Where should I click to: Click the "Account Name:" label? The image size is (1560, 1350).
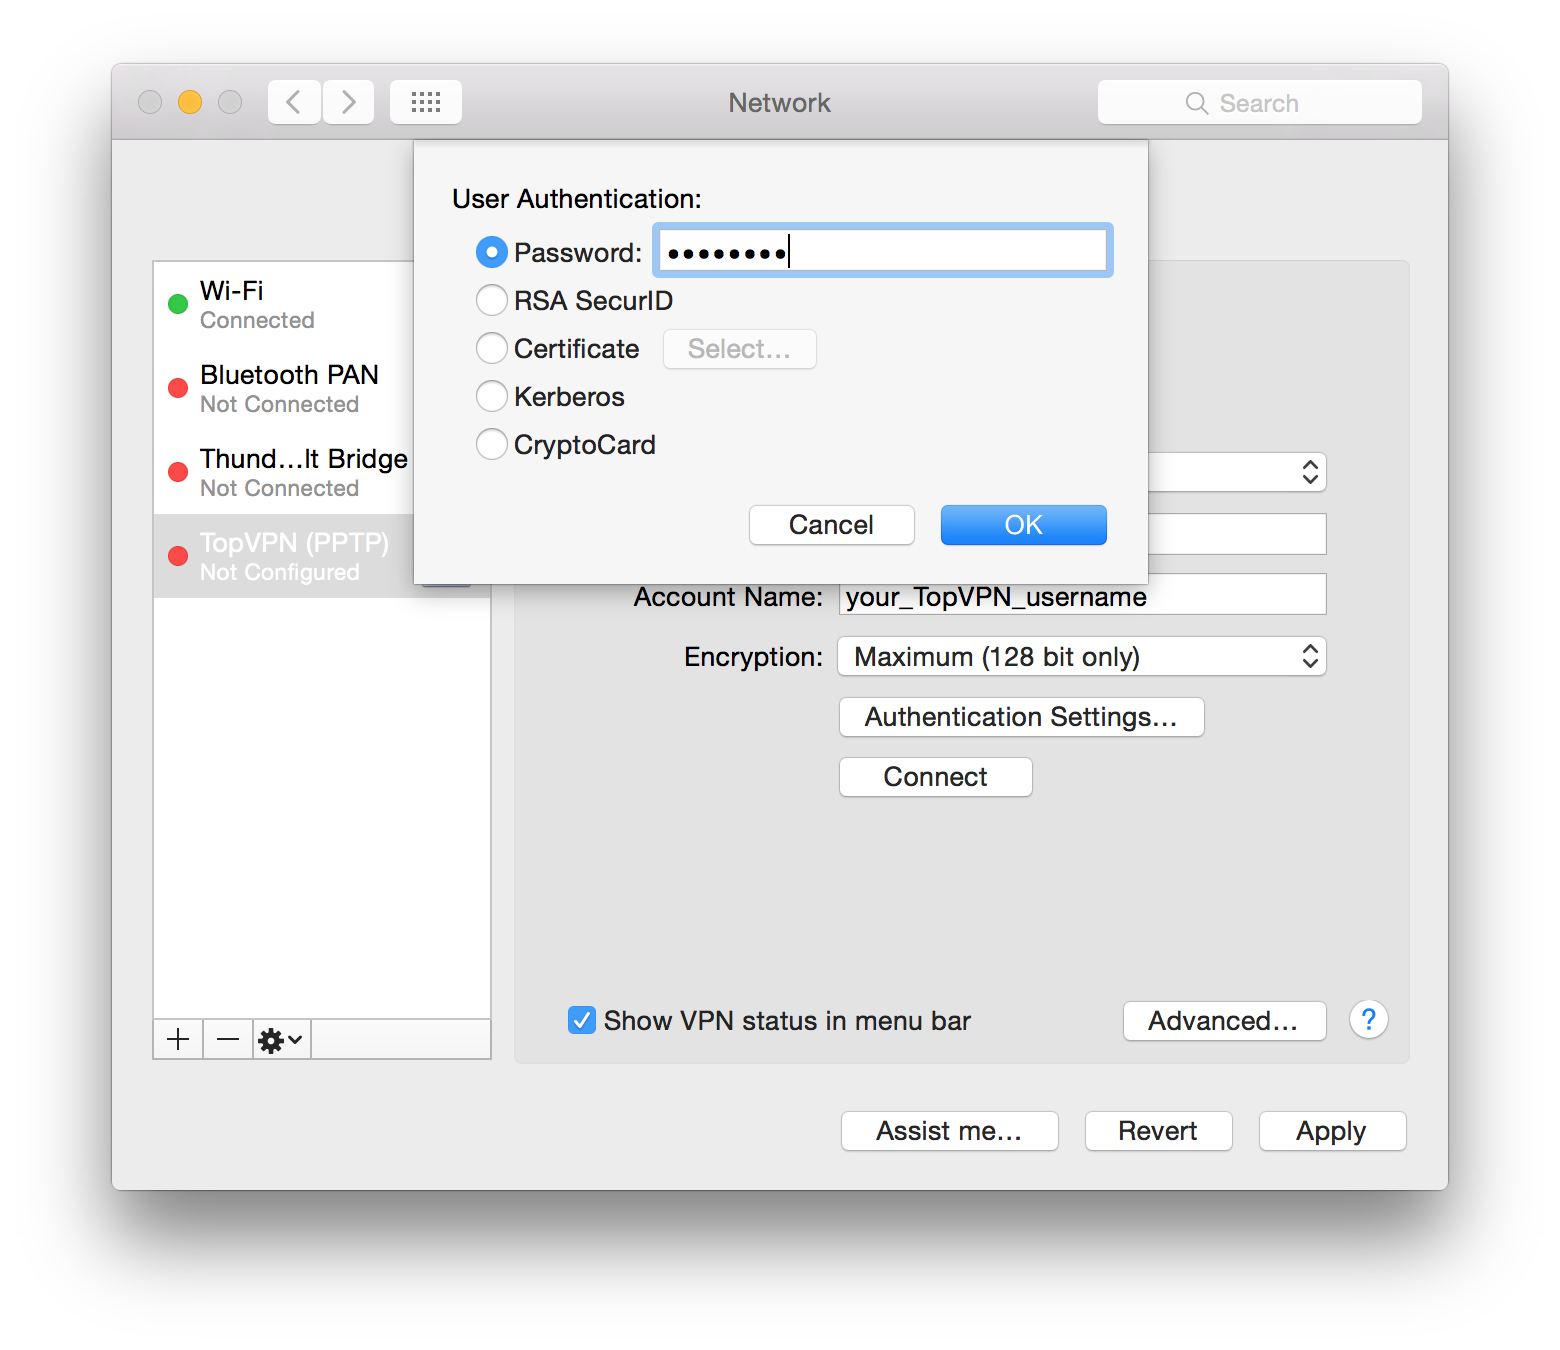[x=728, y=597]
